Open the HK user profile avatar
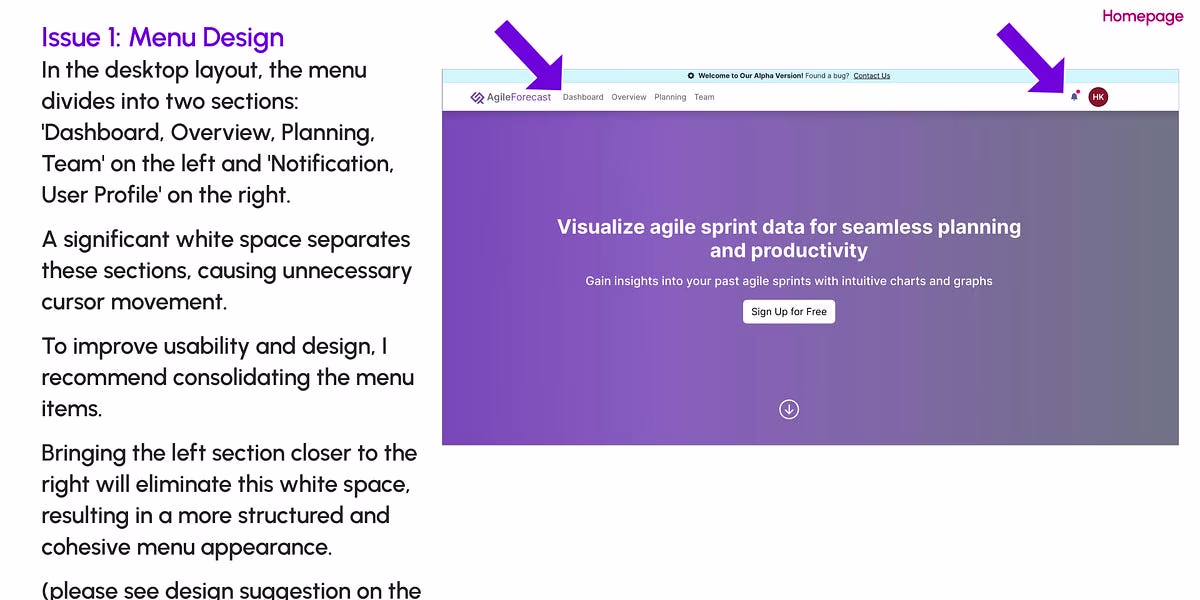The image size is (1200, 600). point(1098,97)
